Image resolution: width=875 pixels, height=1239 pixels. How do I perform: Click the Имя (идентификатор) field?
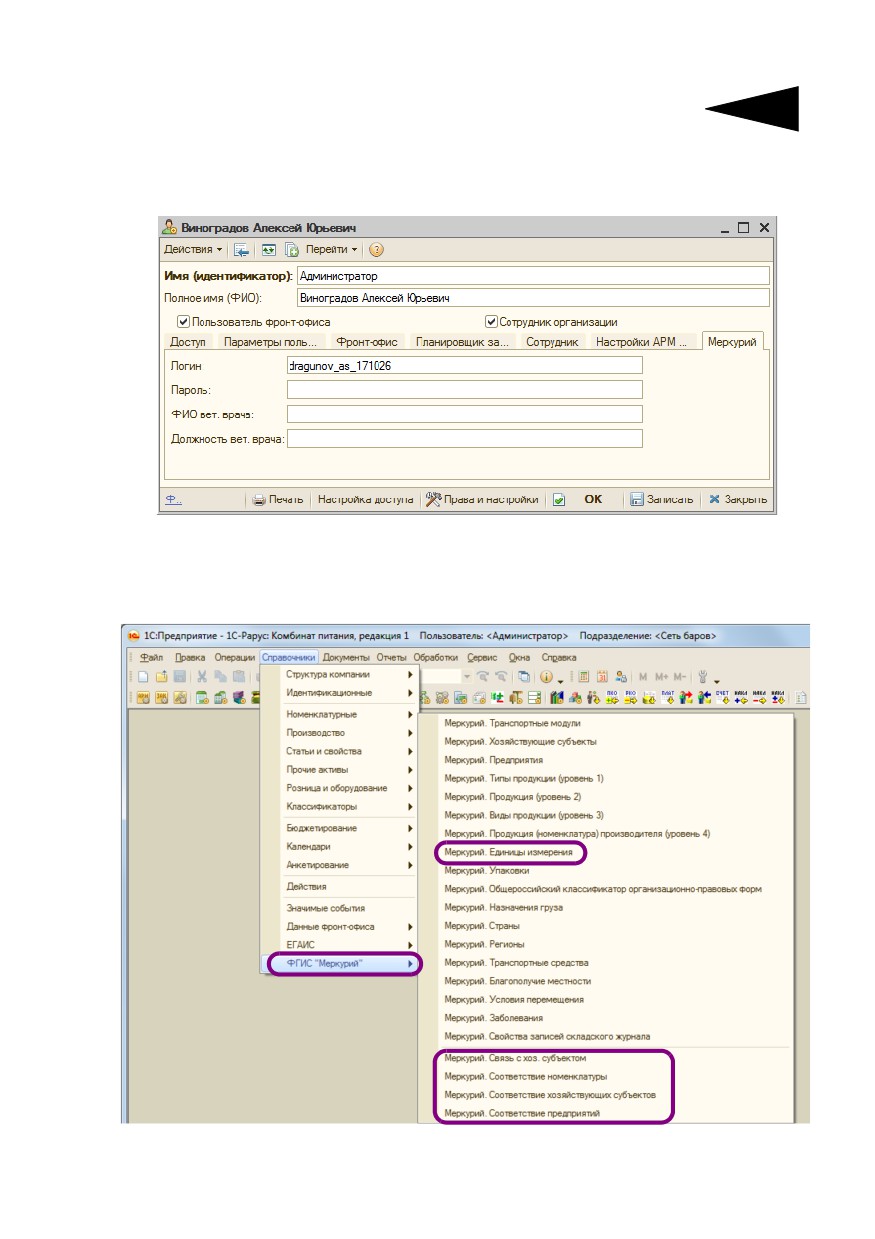point(533,275)
